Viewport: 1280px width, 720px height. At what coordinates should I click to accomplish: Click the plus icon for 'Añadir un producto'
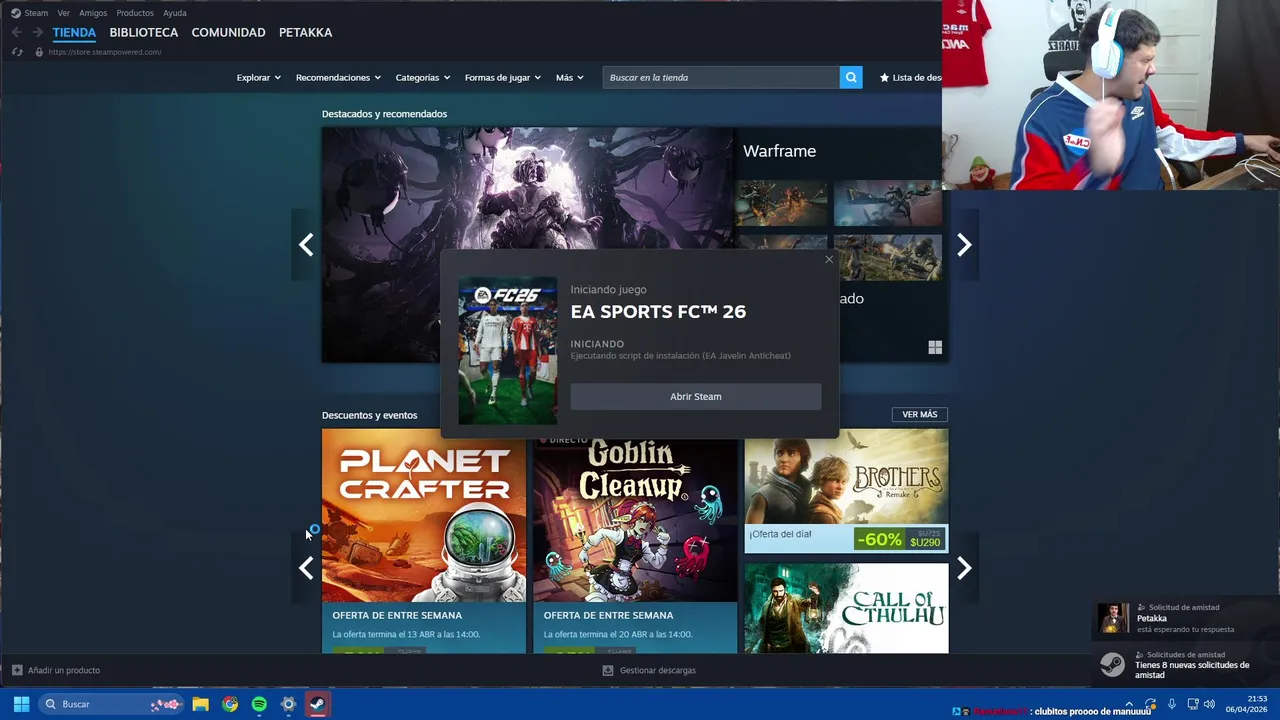[x=17, y=670]
